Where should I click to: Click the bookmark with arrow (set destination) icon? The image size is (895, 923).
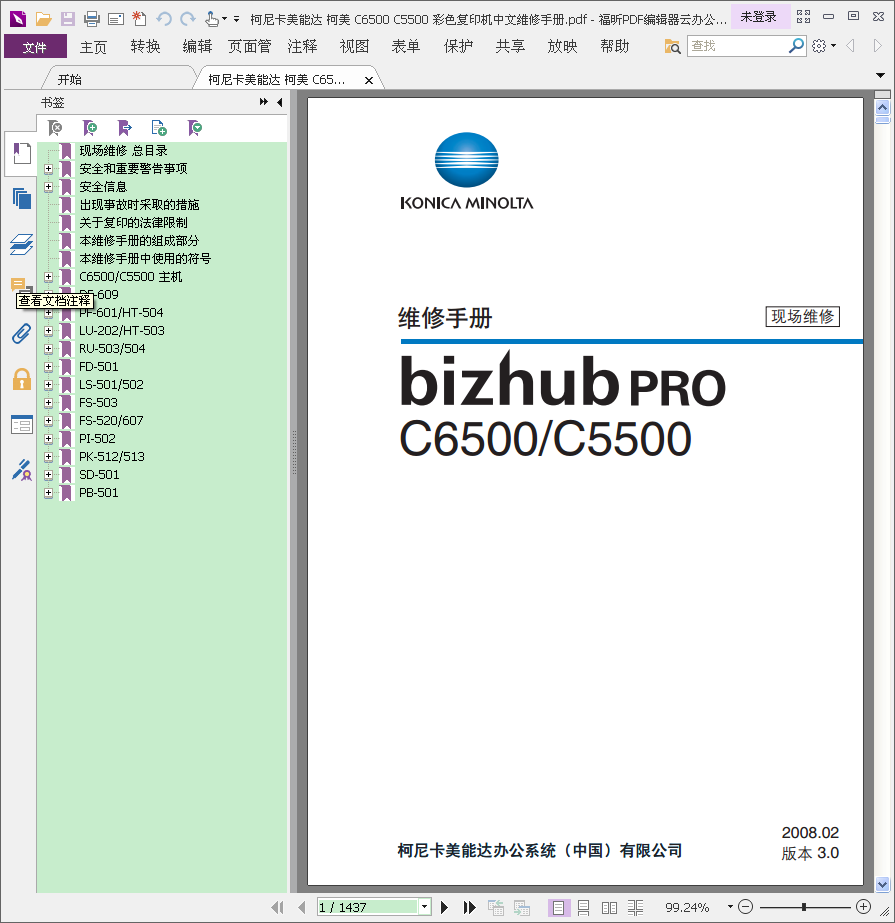(124, 127)
